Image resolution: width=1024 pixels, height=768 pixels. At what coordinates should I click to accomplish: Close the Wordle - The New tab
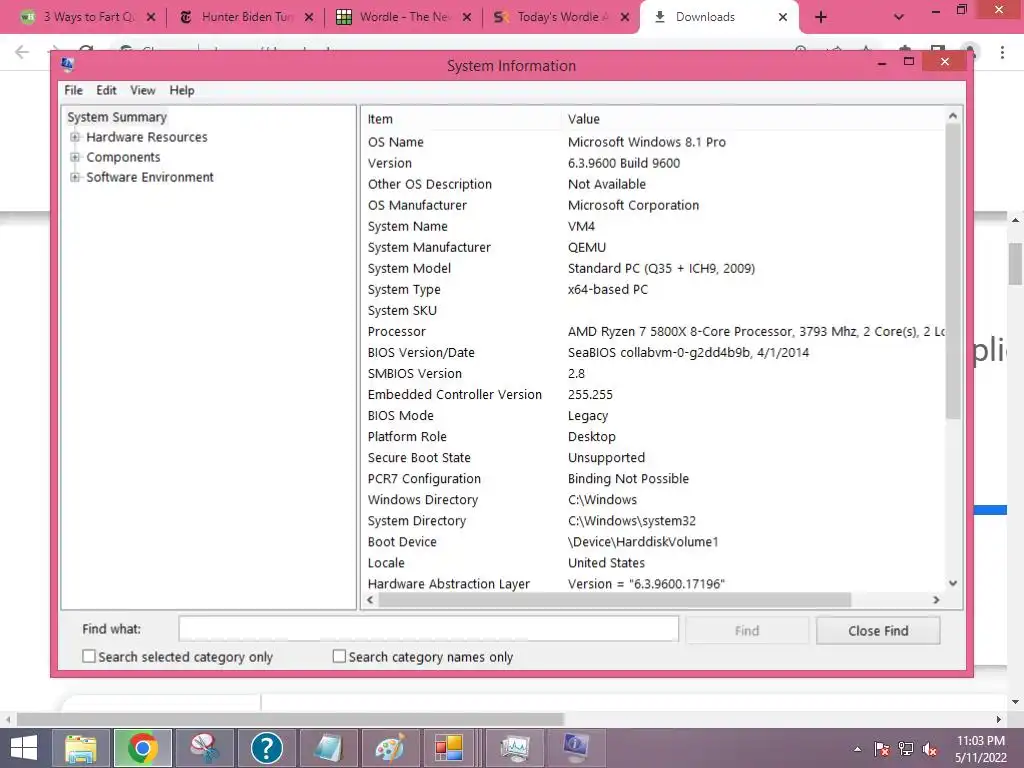click(x=467, y=17)
